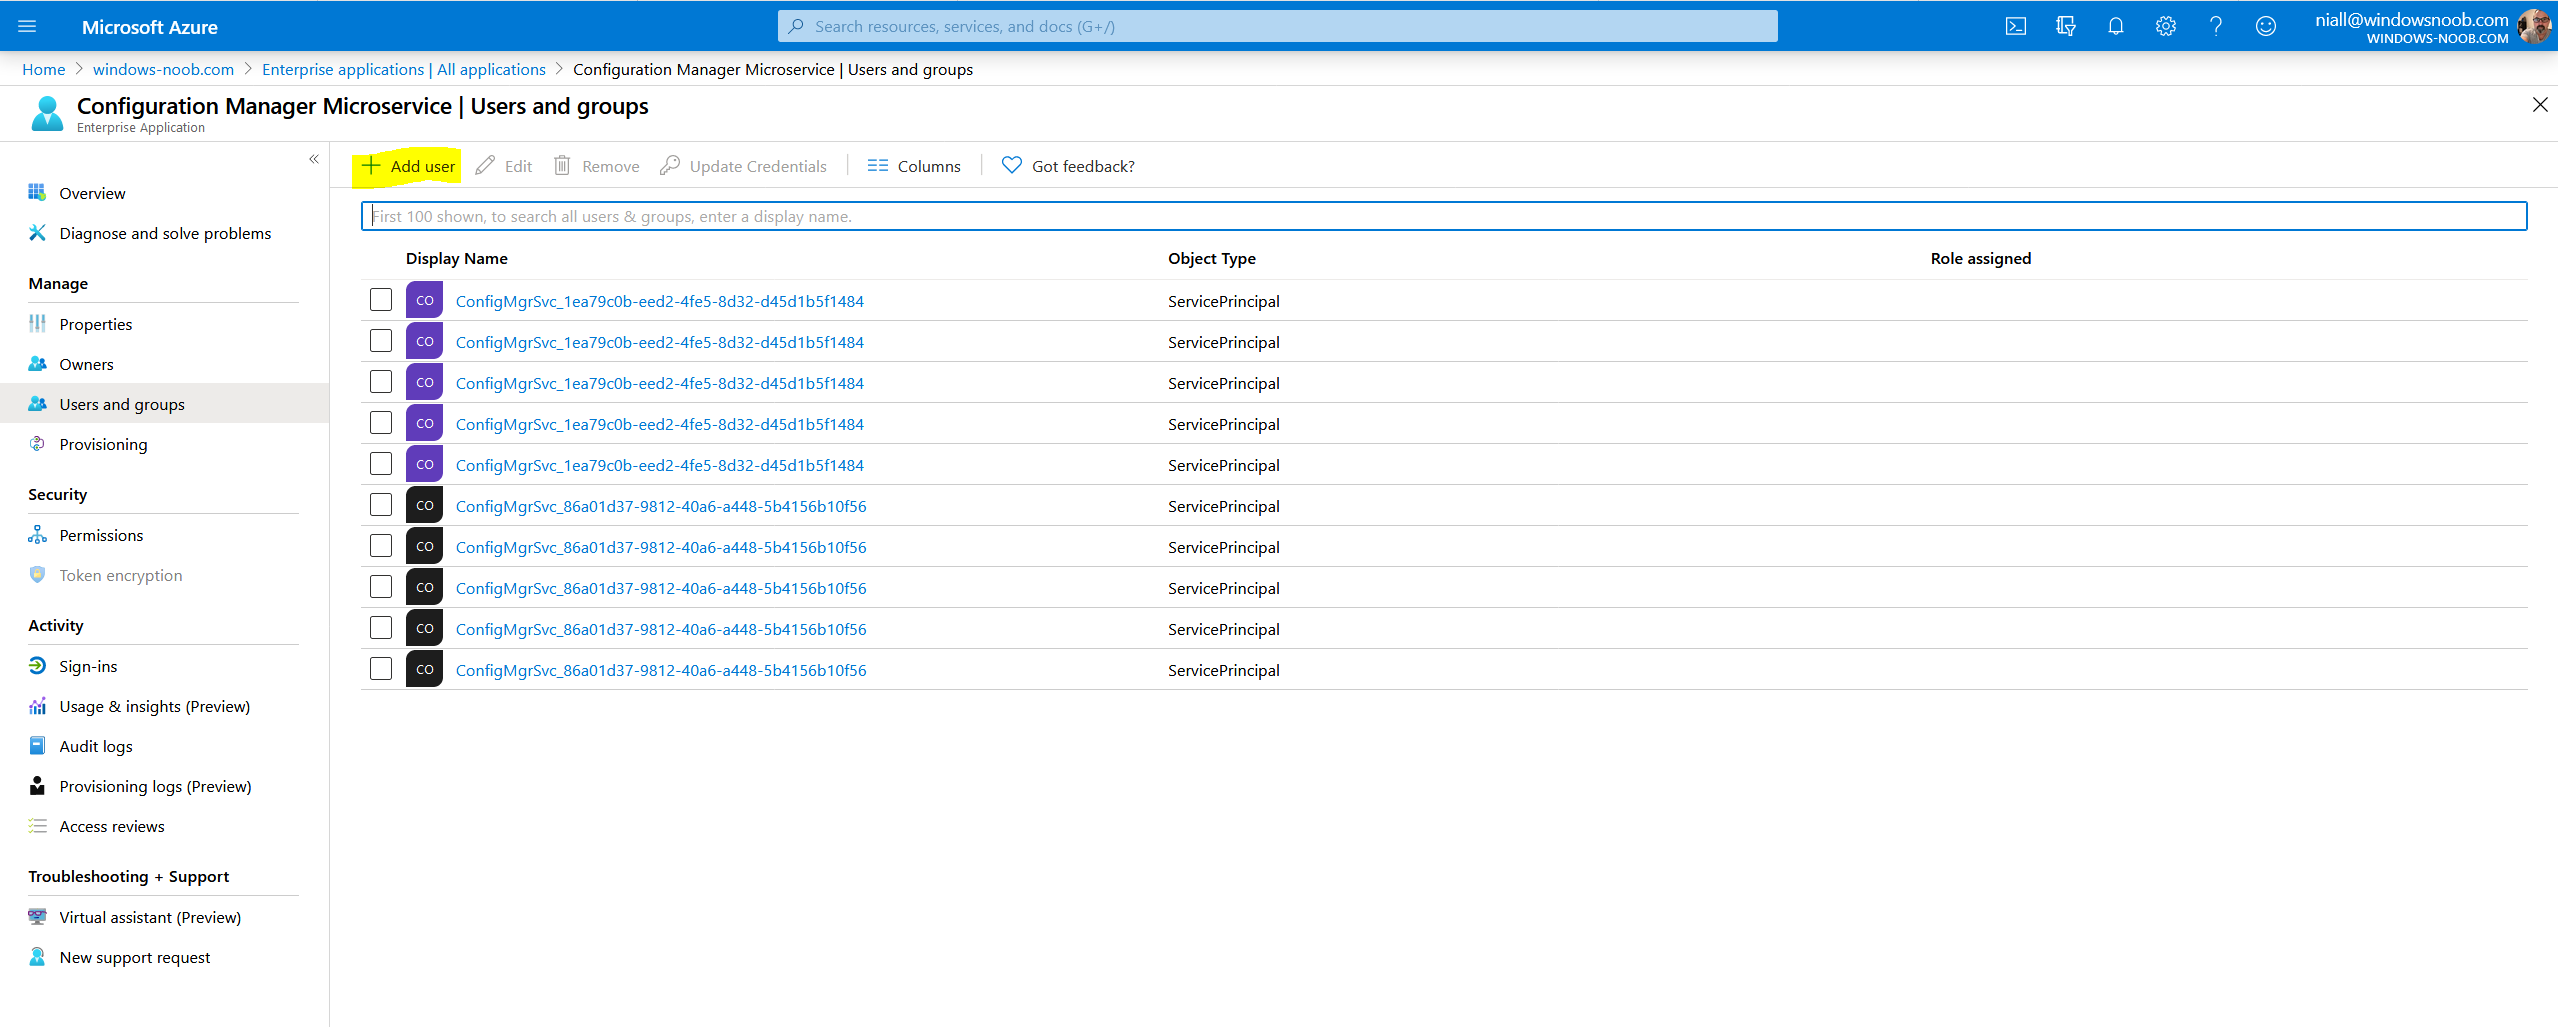Click Edit in the toolbar
Image resolution: width=2558 pixels, height=1027 pixels.
point(504,166)
